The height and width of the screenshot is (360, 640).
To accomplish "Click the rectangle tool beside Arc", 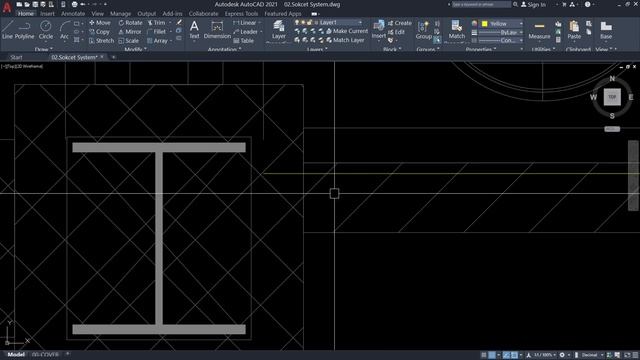I will (77, 23).
